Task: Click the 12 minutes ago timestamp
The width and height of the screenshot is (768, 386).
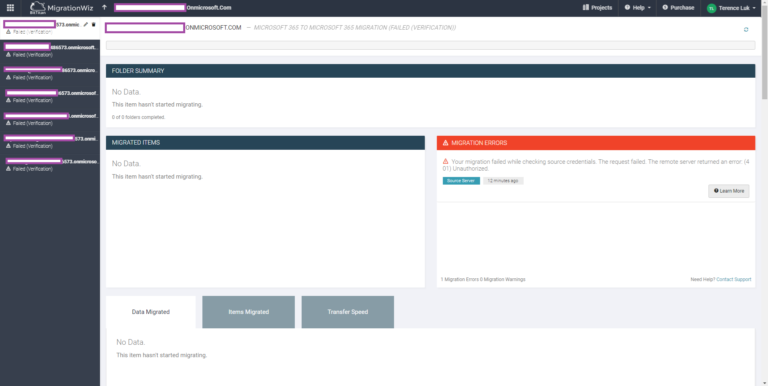Action: (x=503, y=181)
